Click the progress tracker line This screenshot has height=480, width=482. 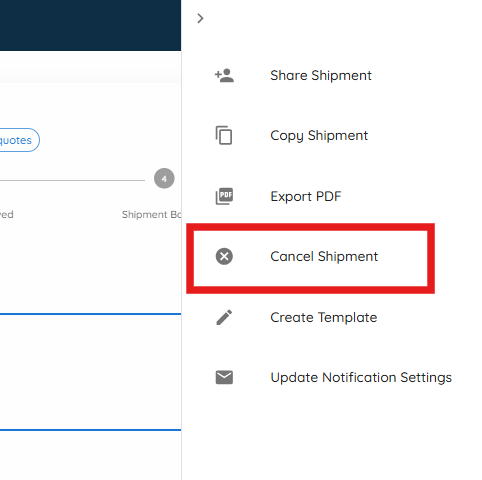pyautogui.click(x=72, y=180)
